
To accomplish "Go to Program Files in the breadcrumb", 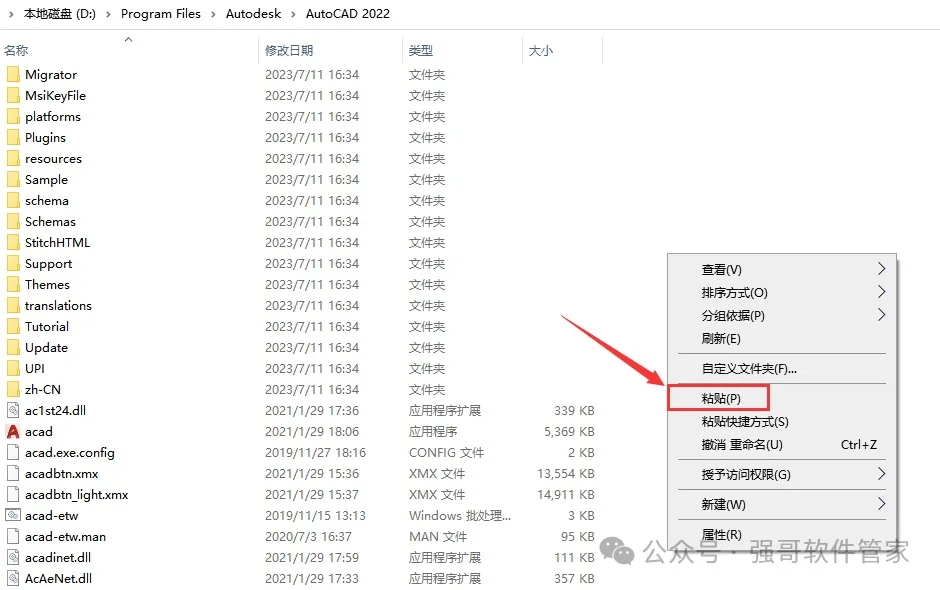I will coord(161,14).
